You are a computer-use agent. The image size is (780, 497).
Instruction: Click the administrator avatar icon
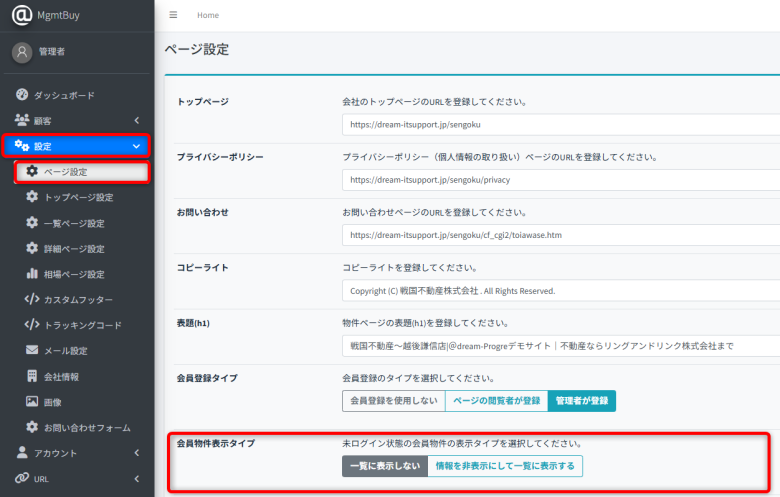click(x=22, y=52)
